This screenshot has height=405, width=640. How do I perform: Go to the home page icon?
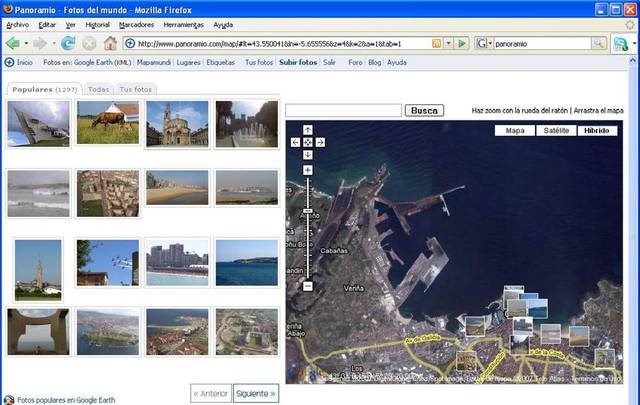coord(110,43)
